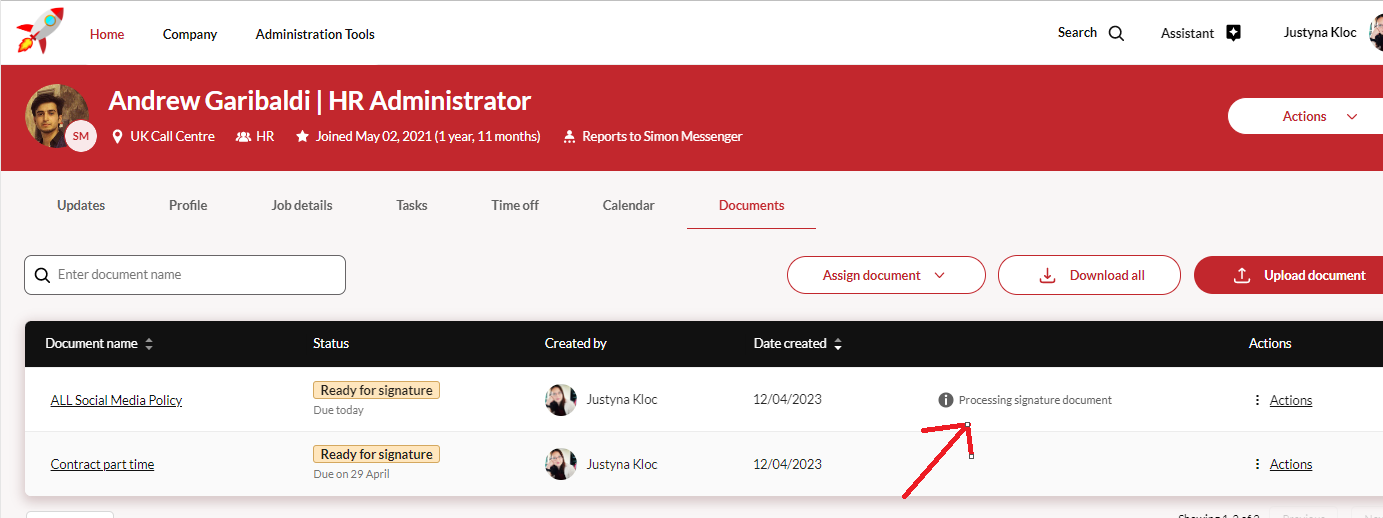
Task: Open the Assistant icon
Action: coord(1233,33)
